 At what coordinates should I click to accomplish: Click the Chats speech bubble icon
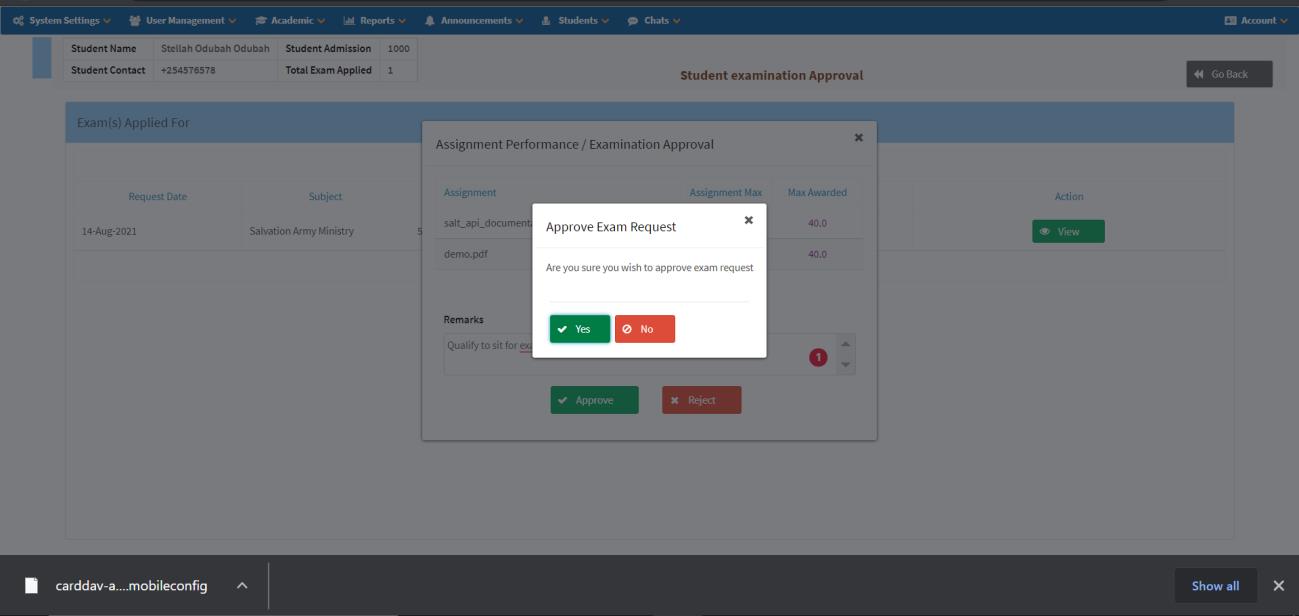pos(633,20)
